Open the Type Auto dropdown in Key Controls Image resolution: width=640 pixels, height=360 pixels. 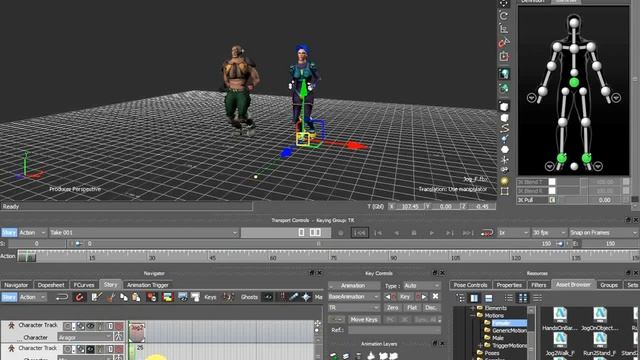pos(422,286)
